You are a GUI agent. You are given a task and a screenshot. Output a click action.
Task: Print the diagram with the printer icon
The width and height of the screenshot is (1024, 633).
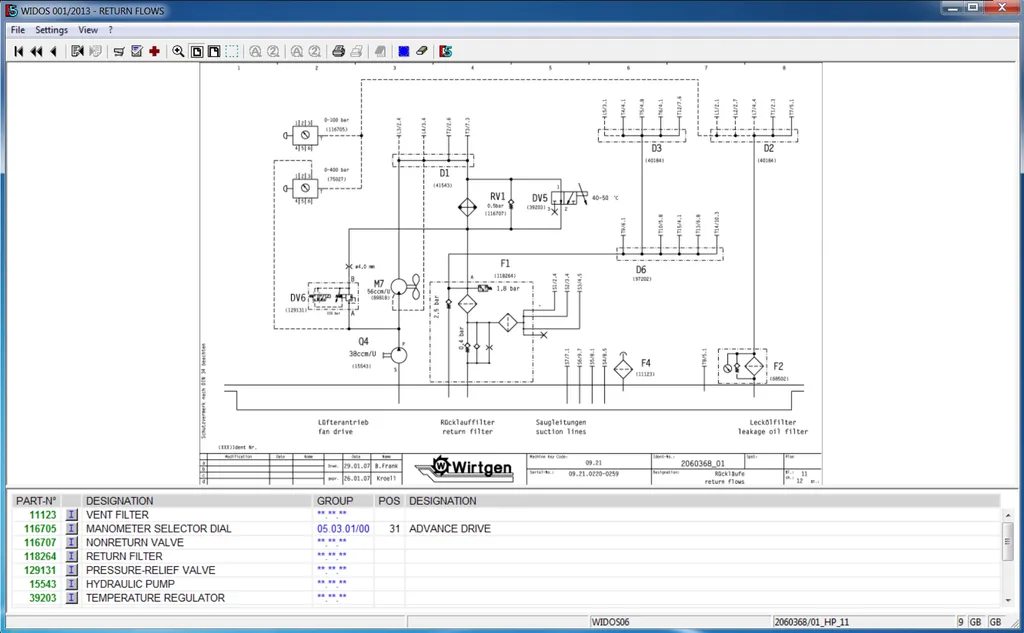pyautogui.click(x=338, y=51)
